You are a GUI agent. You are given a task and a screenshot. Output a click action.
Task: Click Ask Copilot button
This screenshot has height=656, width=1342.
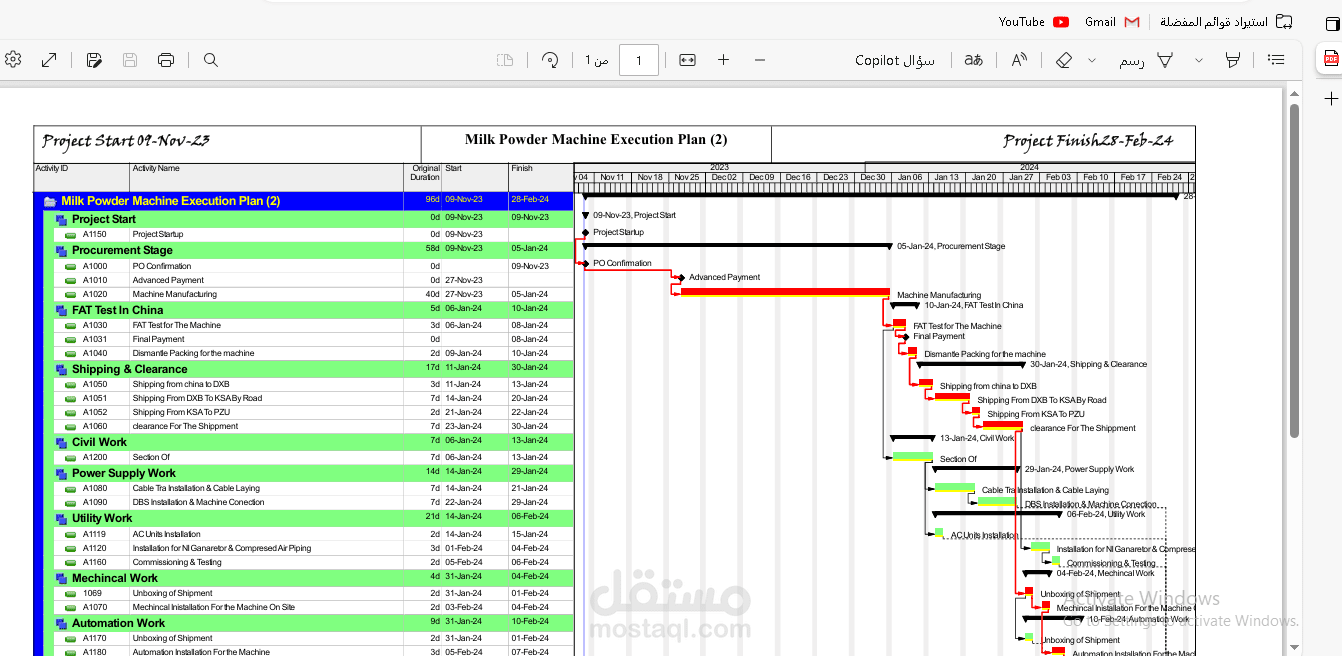click(x=895, y=60)
